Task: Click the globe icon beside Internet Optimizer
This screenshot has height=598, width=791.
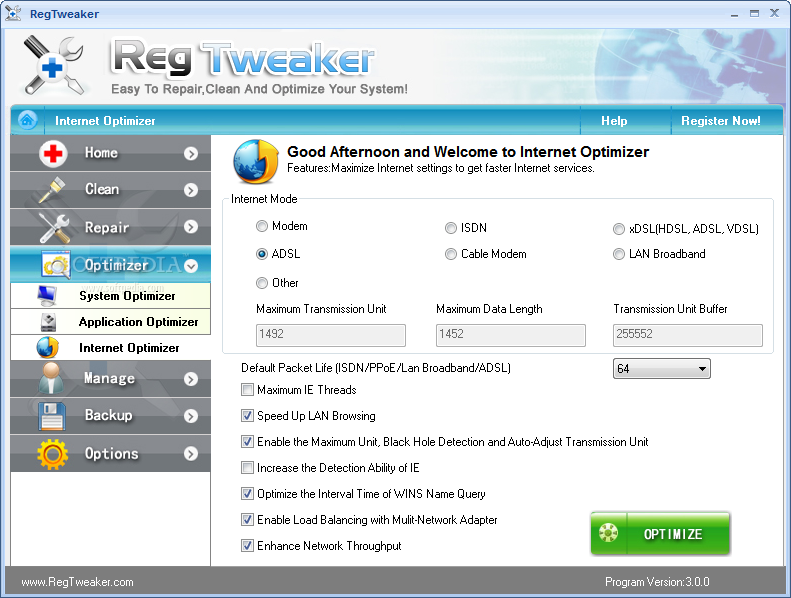Action: click(47, 348)
